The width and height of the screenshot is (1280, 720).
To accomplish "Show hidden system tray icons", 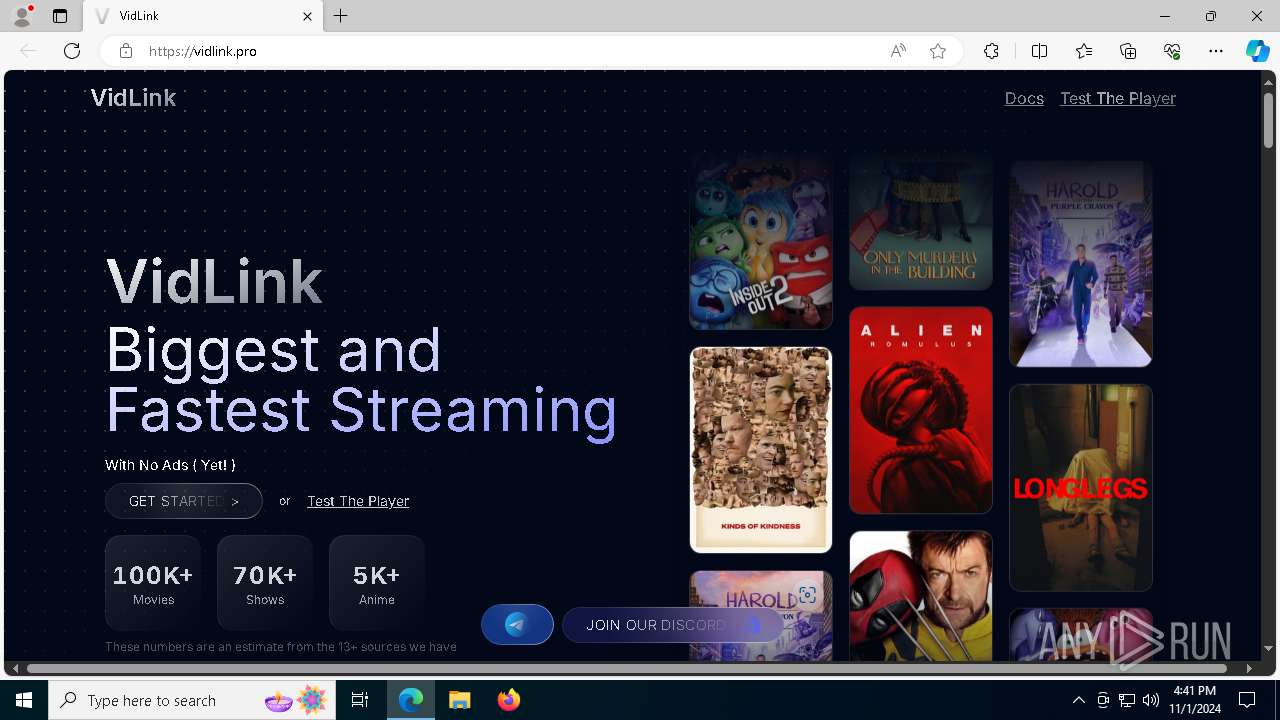I will (1078, 700).
